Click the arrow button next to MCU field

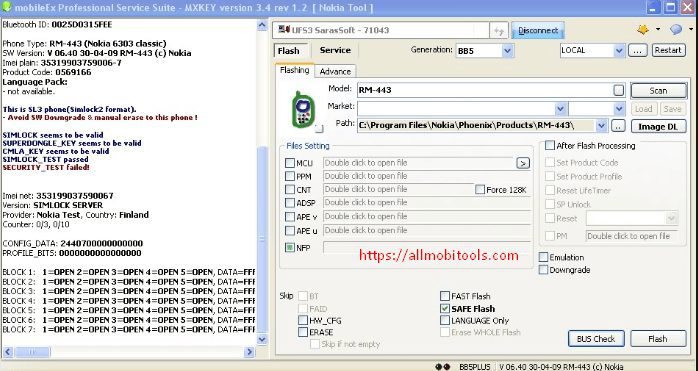(523, 163)
